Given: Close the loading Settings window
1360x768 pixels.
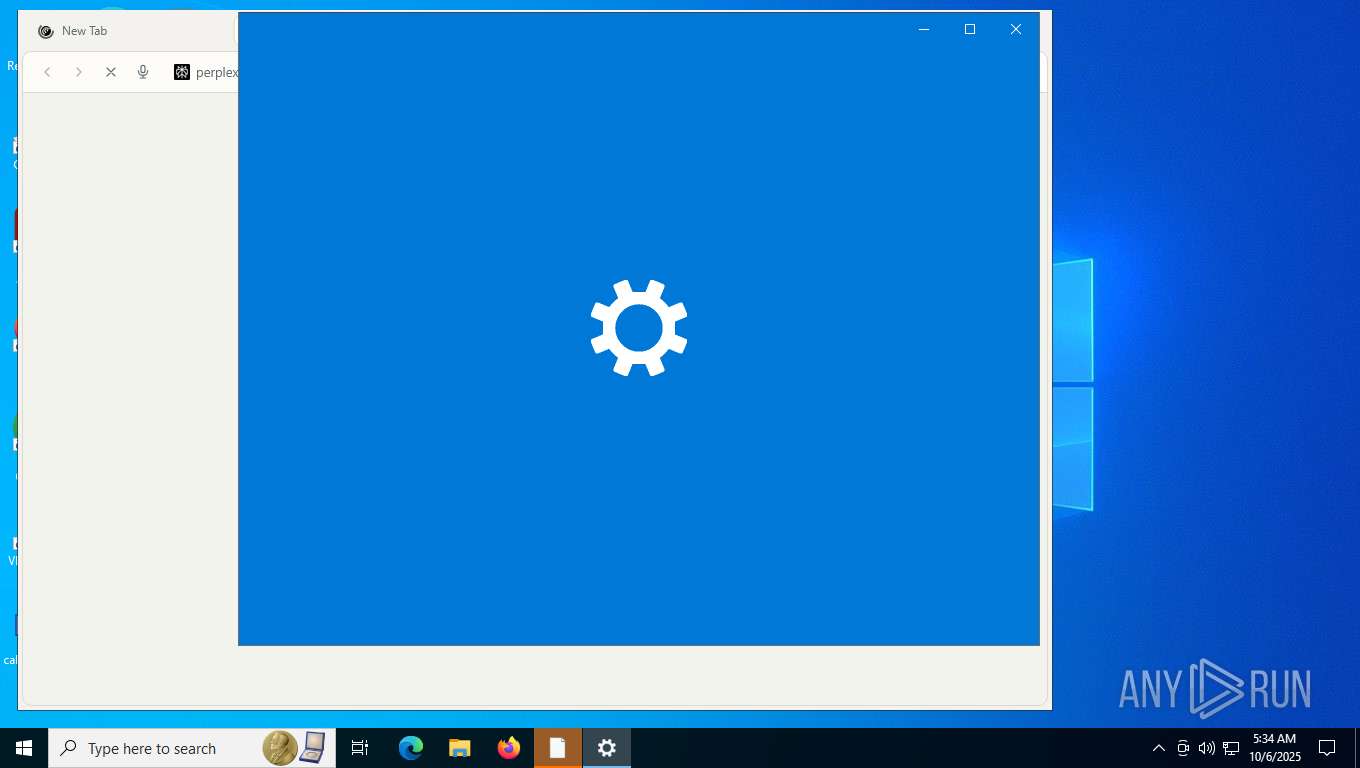Looking at the screenshot, I should [1016, 30].
